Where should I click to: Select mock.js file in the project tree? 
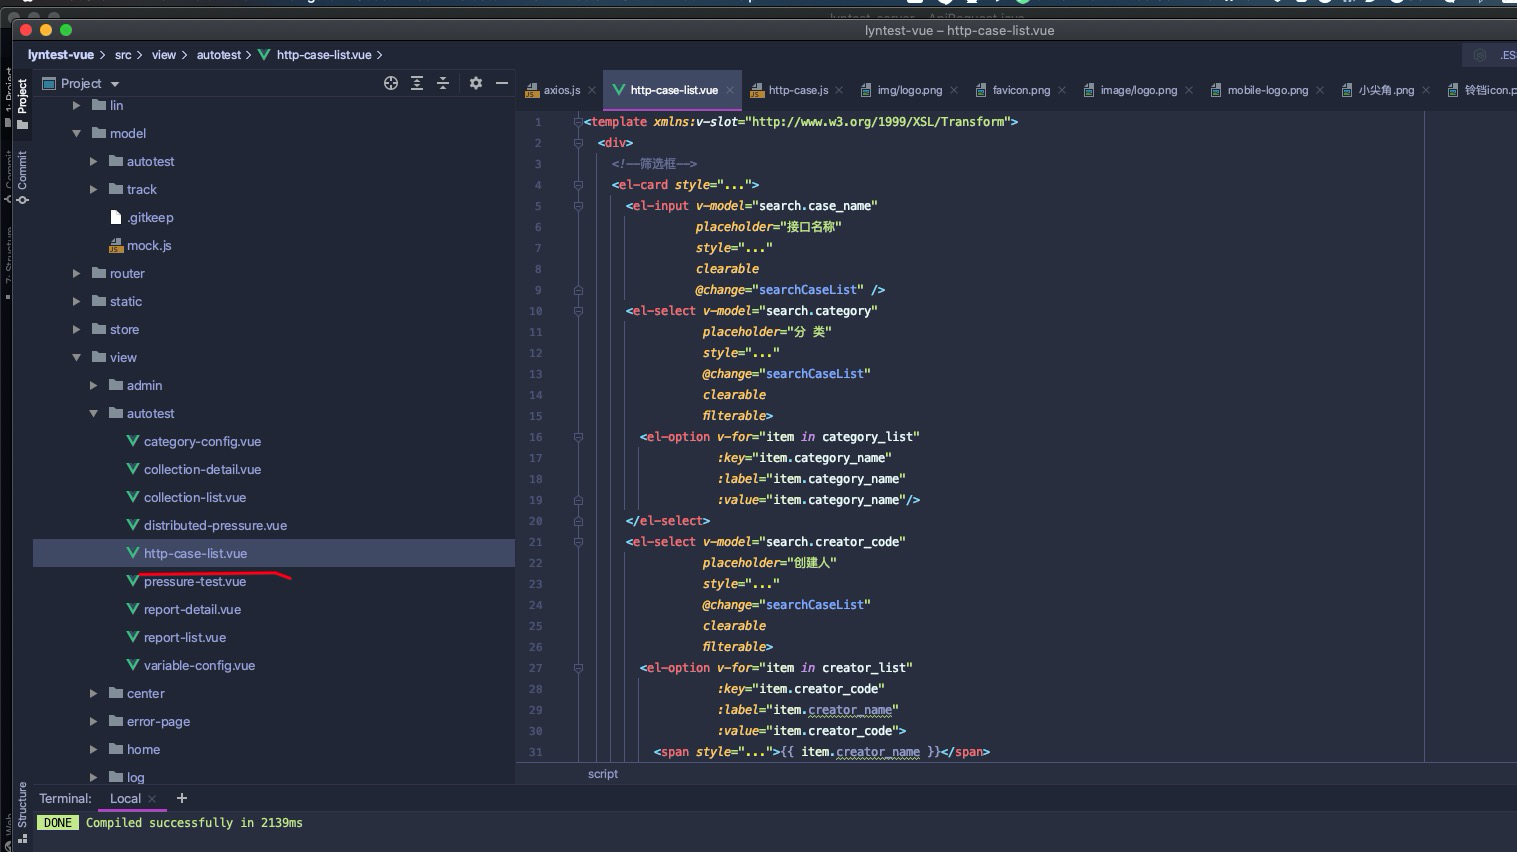coord(148,245)
